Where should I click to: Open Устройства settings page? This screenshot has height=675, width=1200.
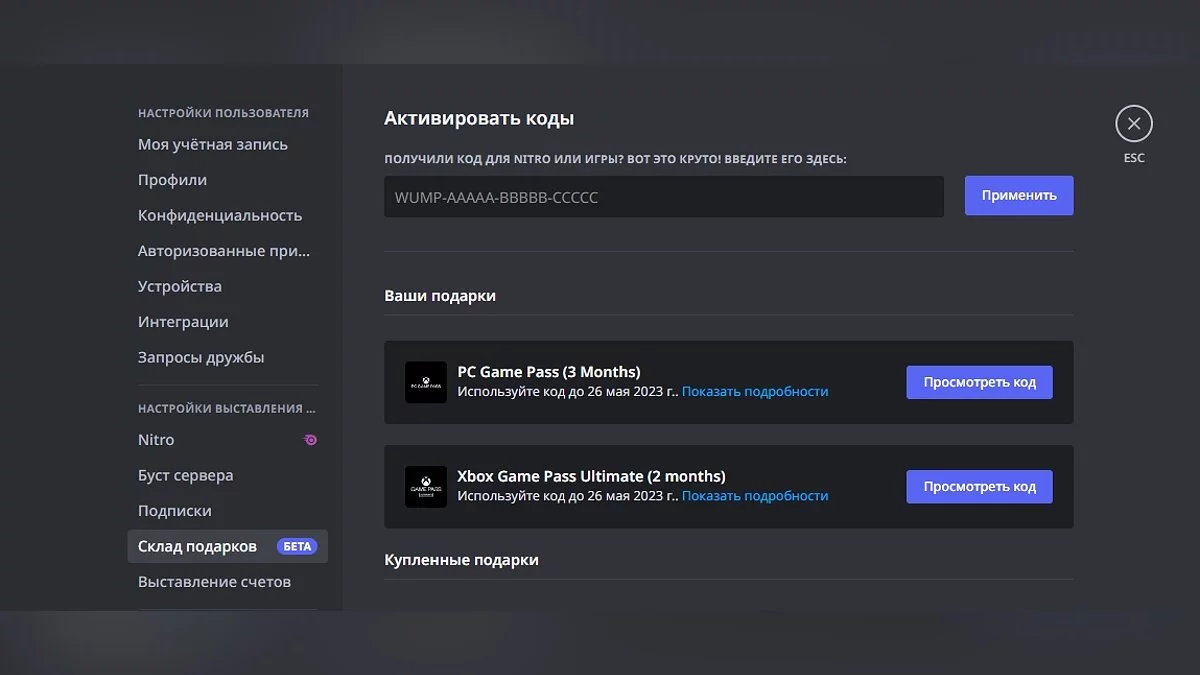tap(180, 286)
